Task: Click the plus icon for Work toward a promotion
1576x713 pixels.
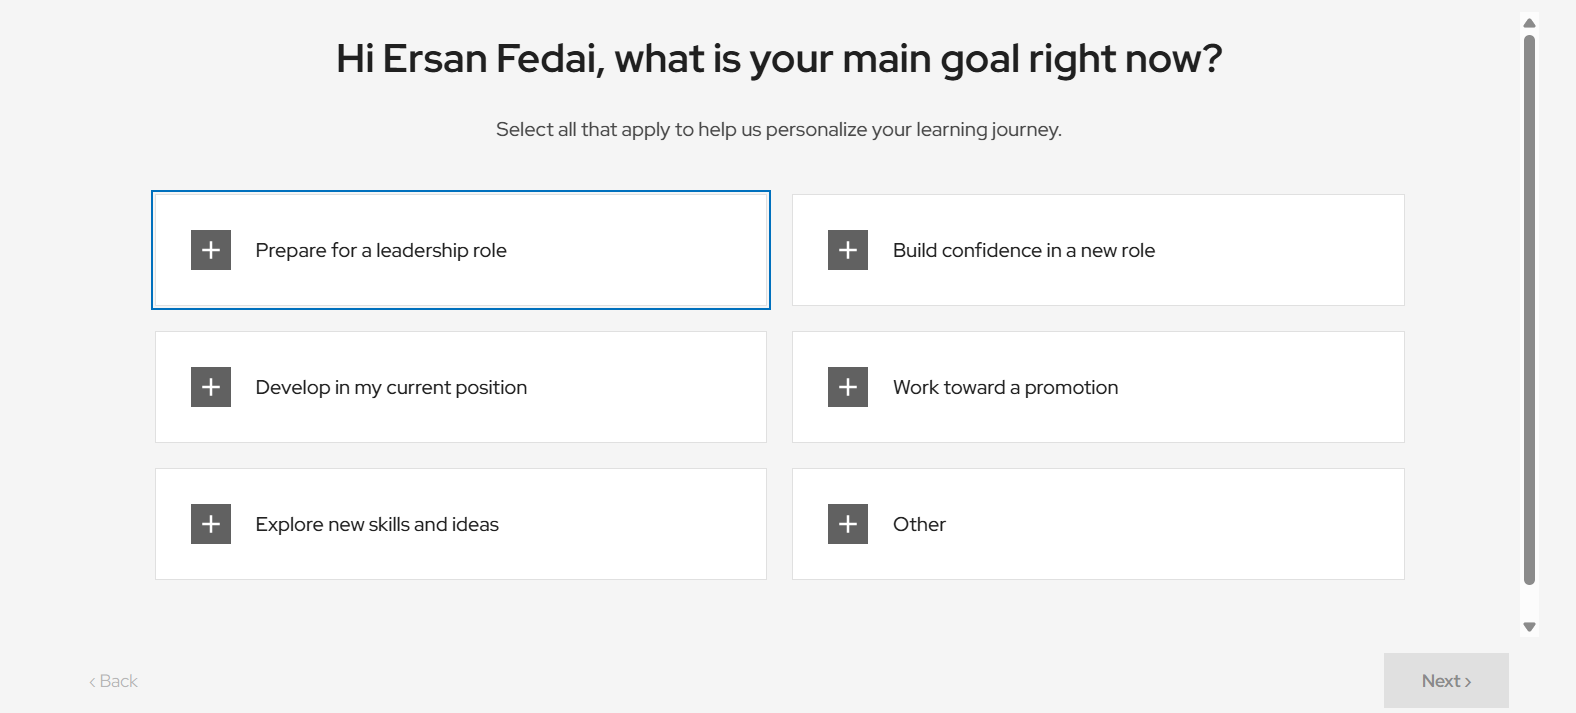Action: click(848, 387)
